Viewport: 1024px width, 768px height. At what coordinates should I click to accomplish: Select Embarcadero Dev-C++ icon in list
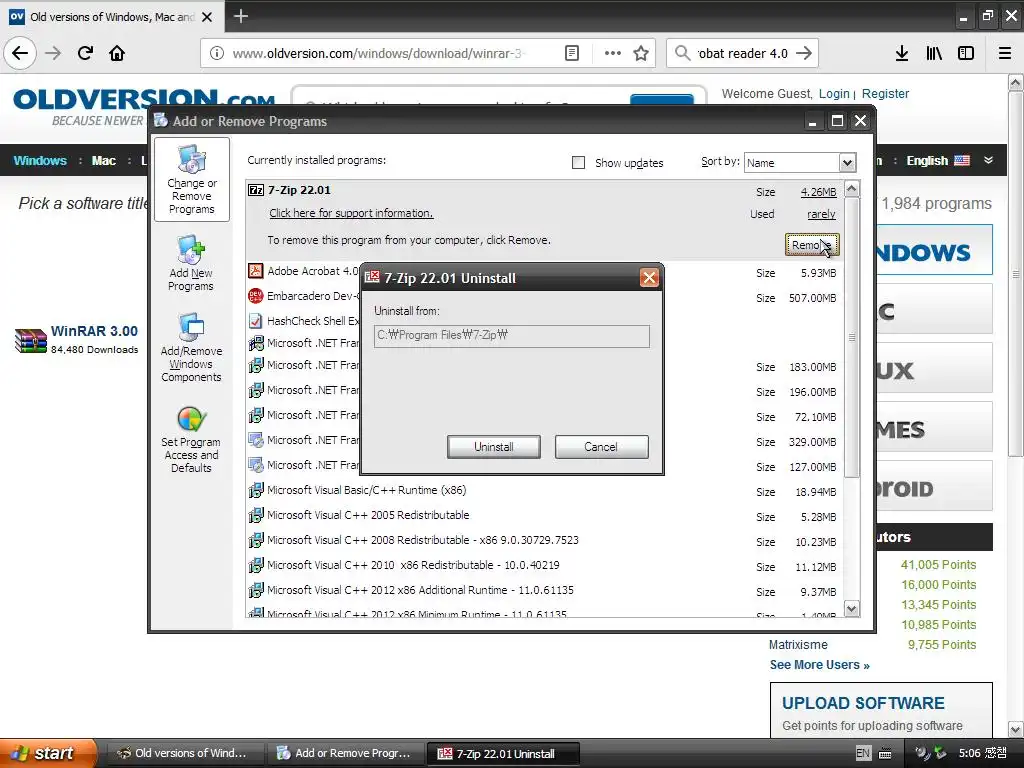pos(255,296)
